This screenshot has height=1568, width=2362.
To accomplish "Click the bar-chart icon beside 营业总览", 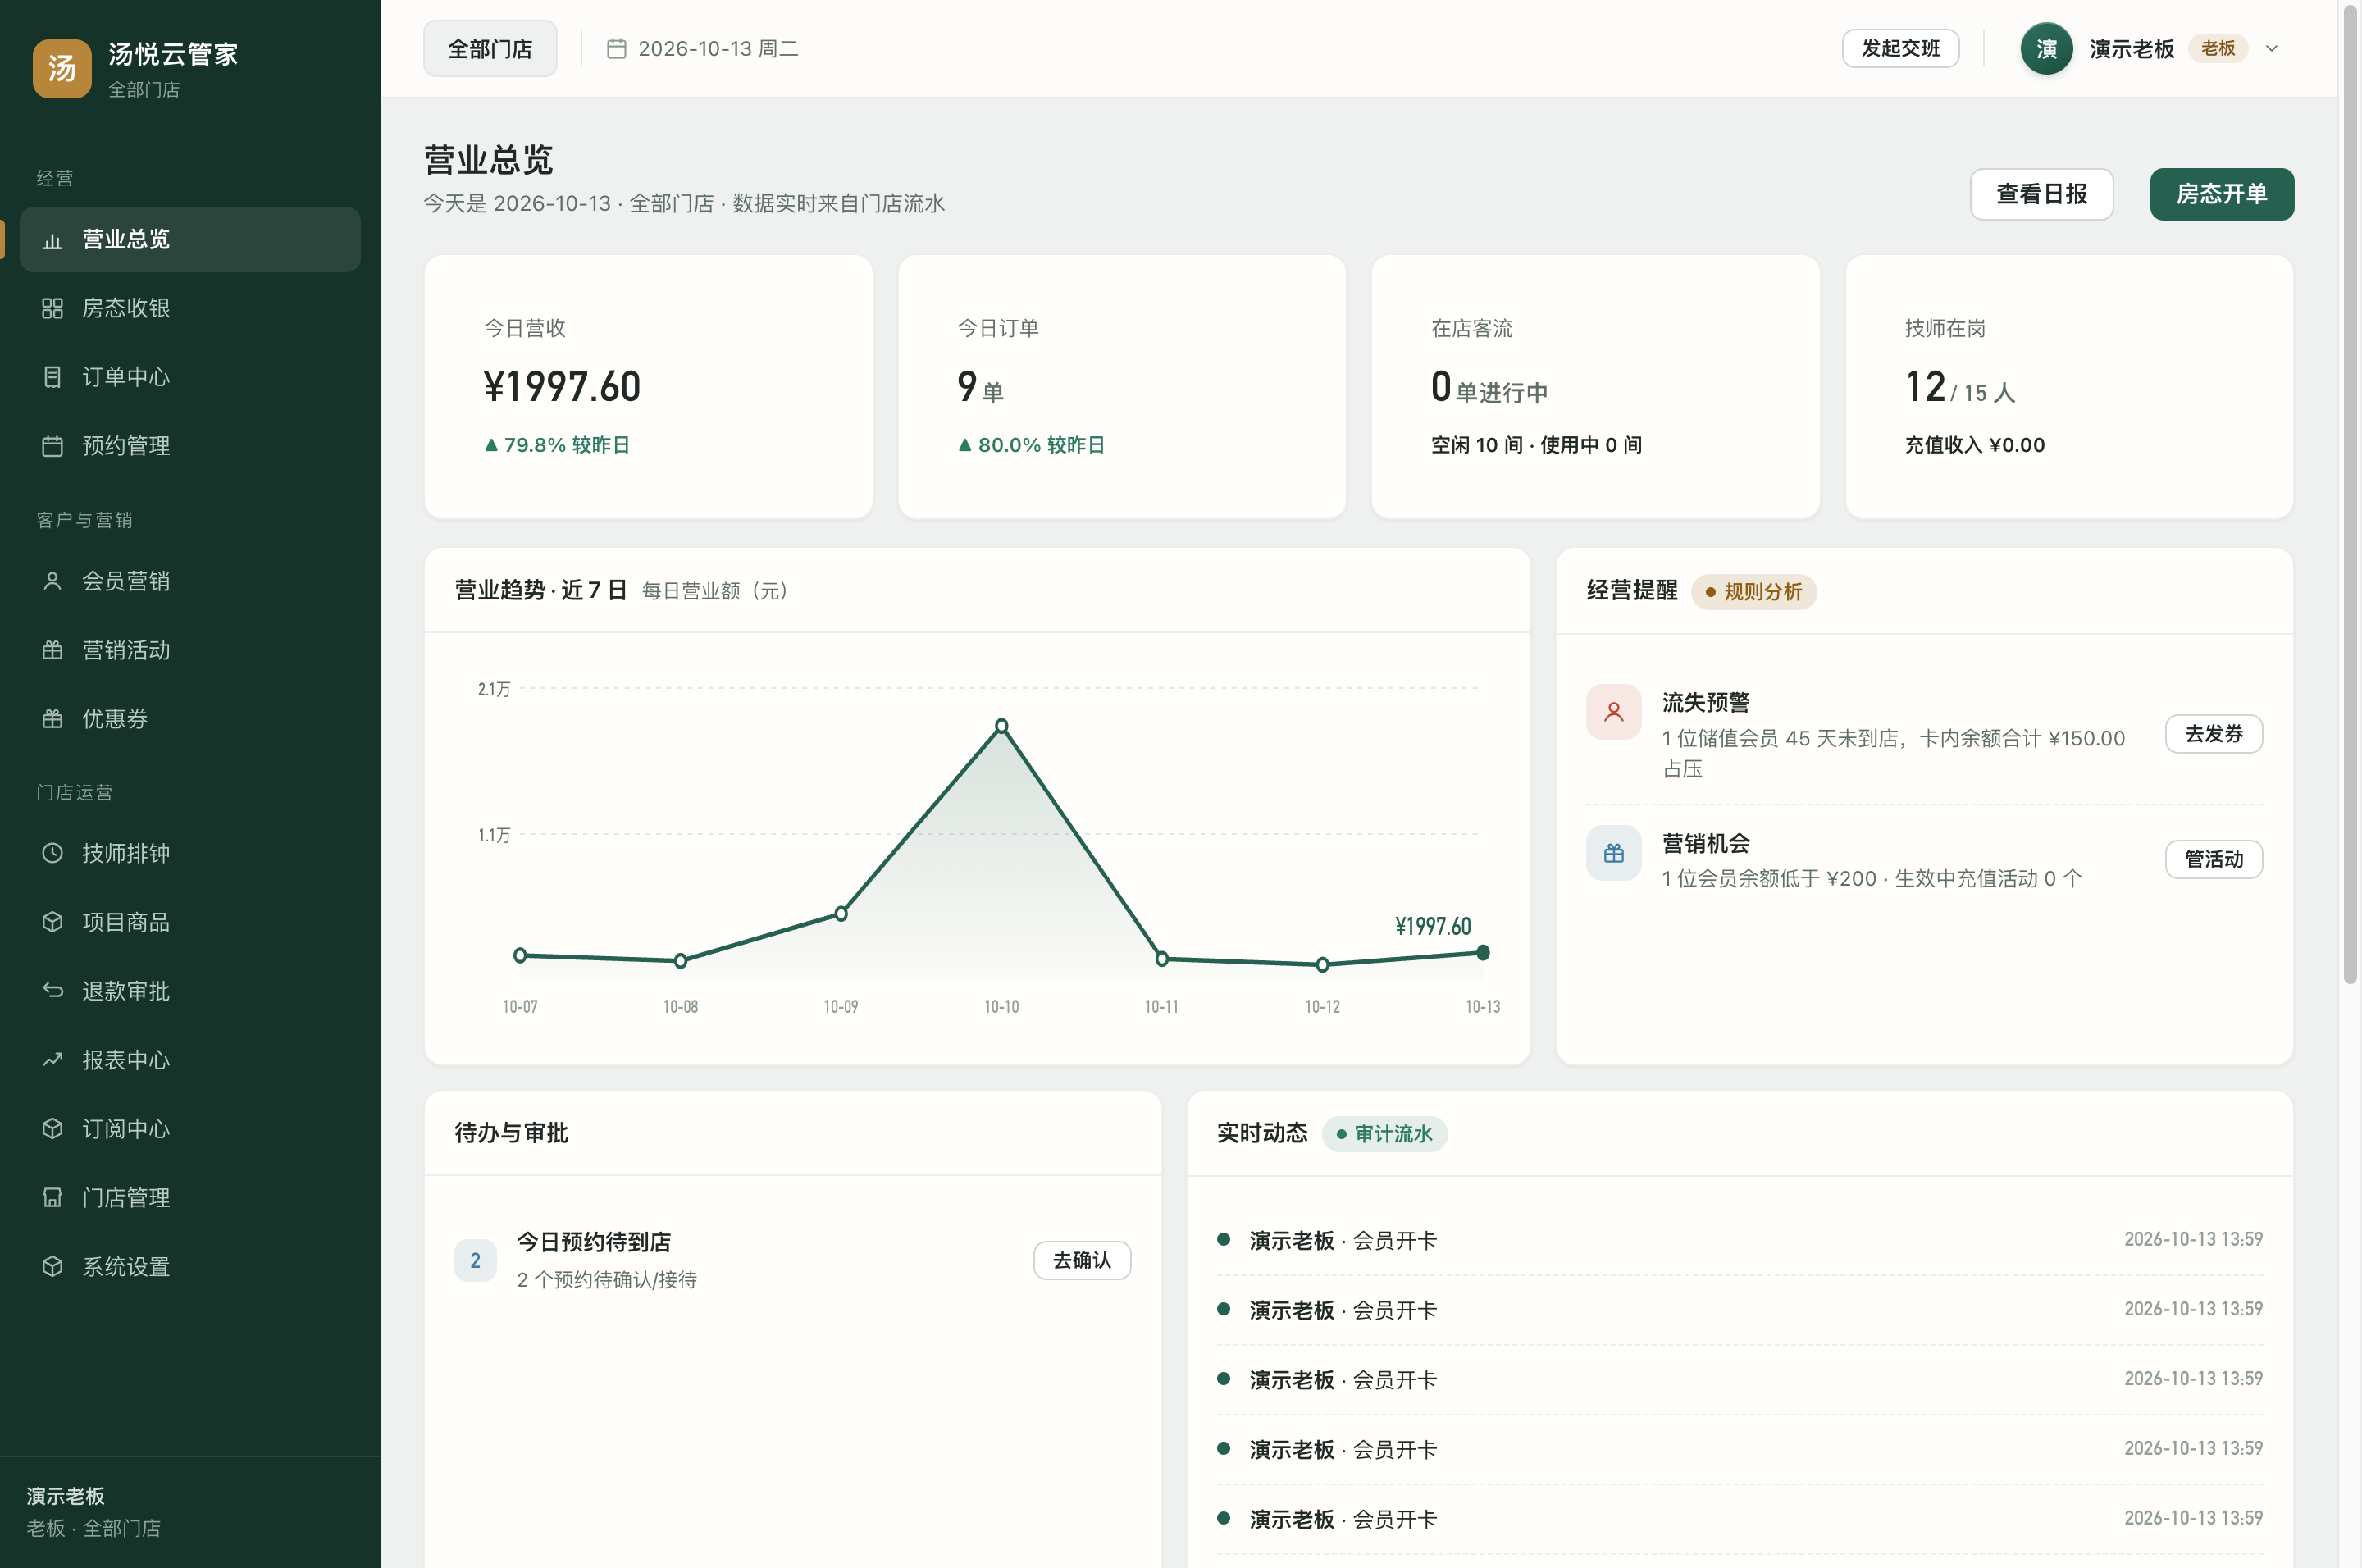I will (x=52, y=240).
